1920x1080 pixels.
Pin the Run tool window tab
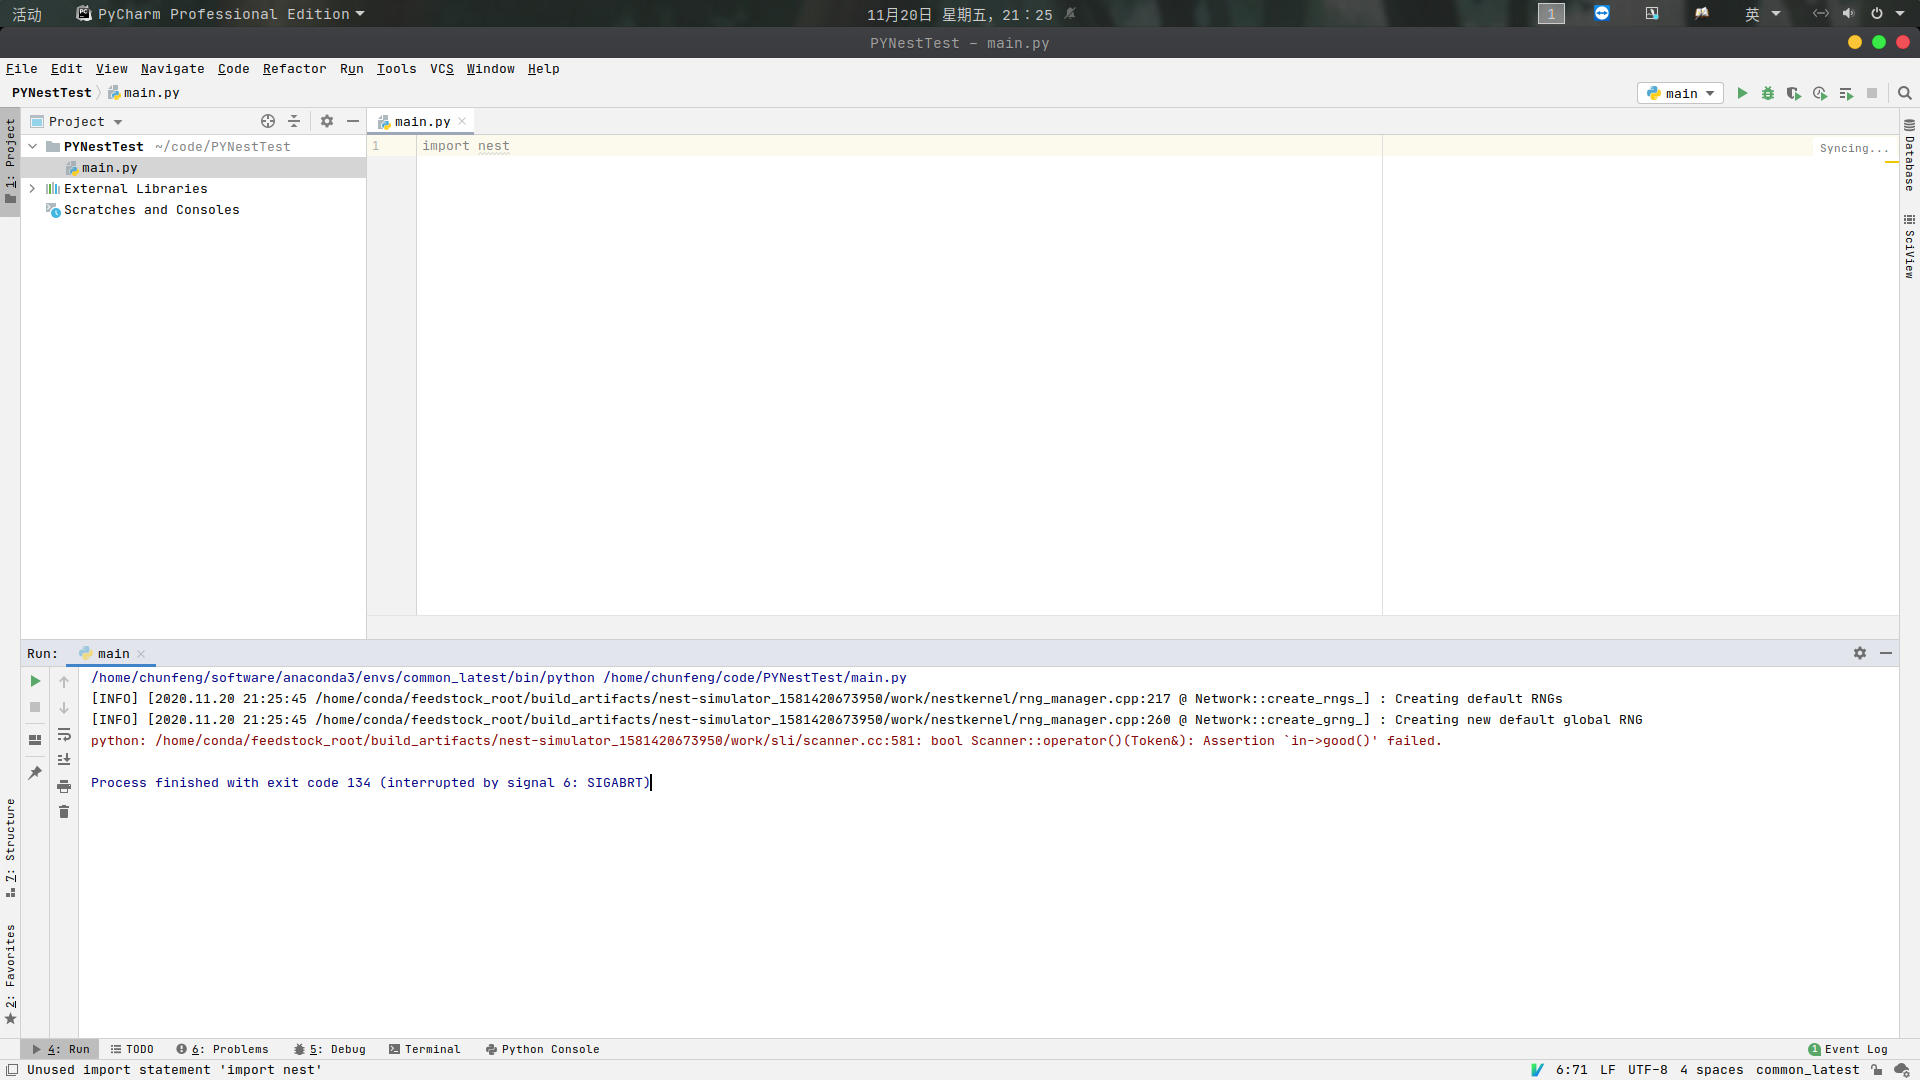click(35, 772)
